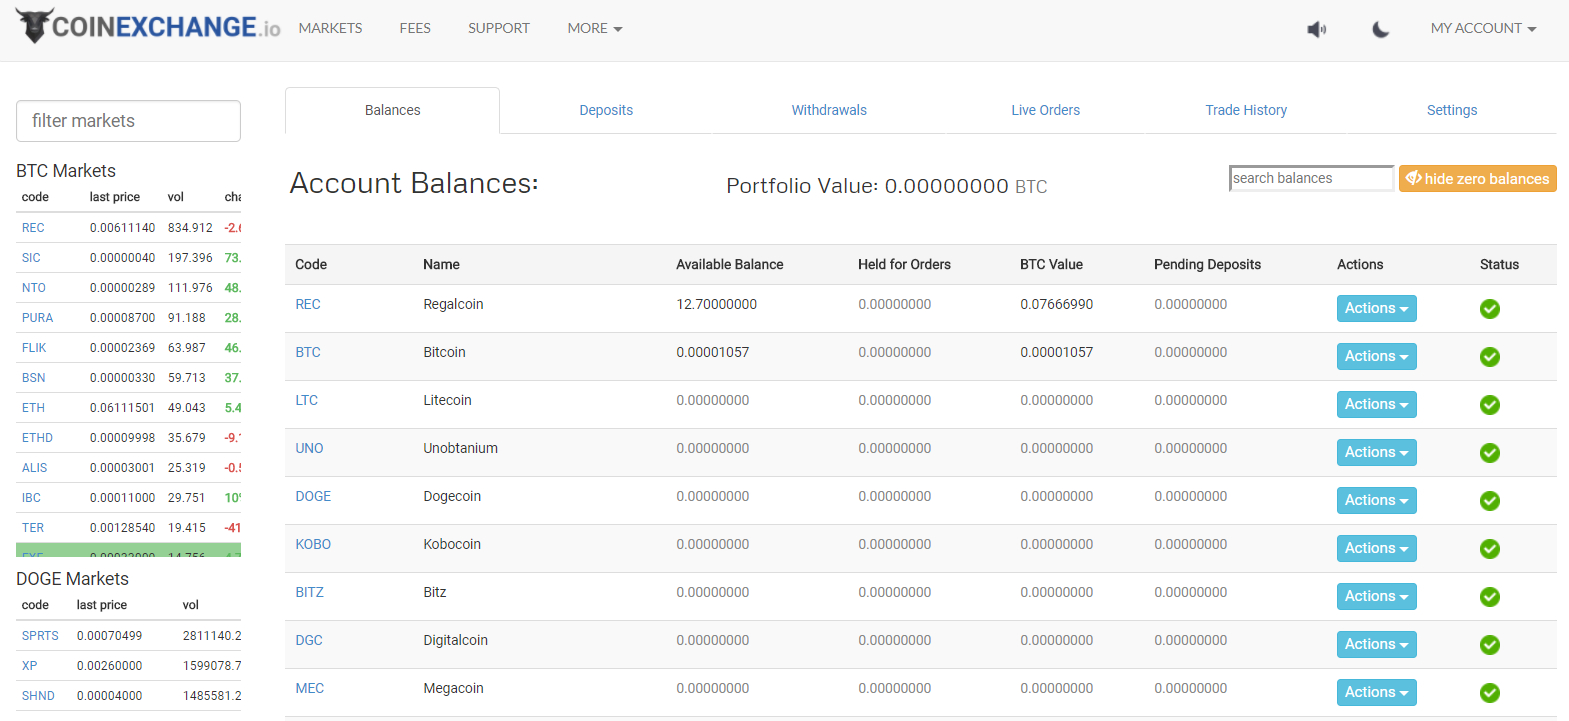Focus the filter markets text box
Screen dimensions: 1569x721
tap(128, 121)
